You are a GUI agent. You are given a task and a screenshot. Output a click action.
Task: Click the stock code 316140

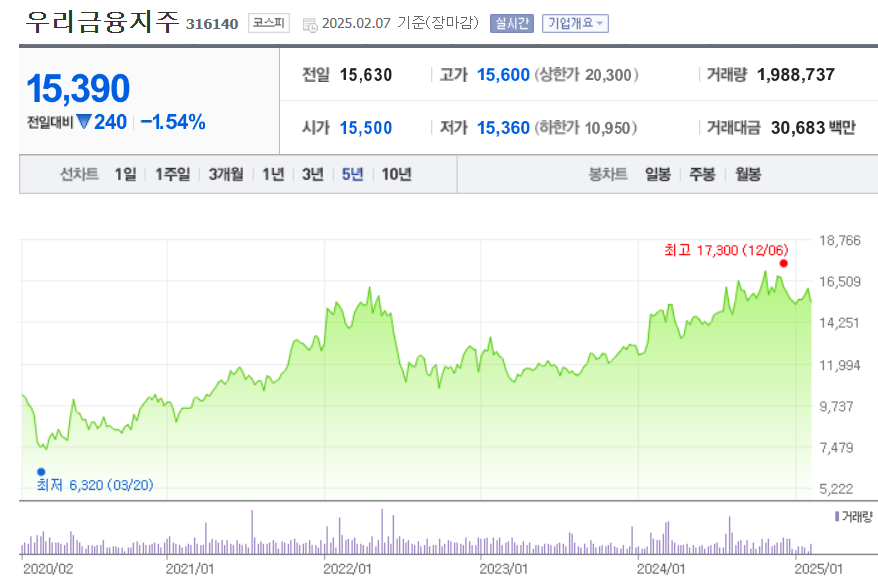(x=212, y=24)
